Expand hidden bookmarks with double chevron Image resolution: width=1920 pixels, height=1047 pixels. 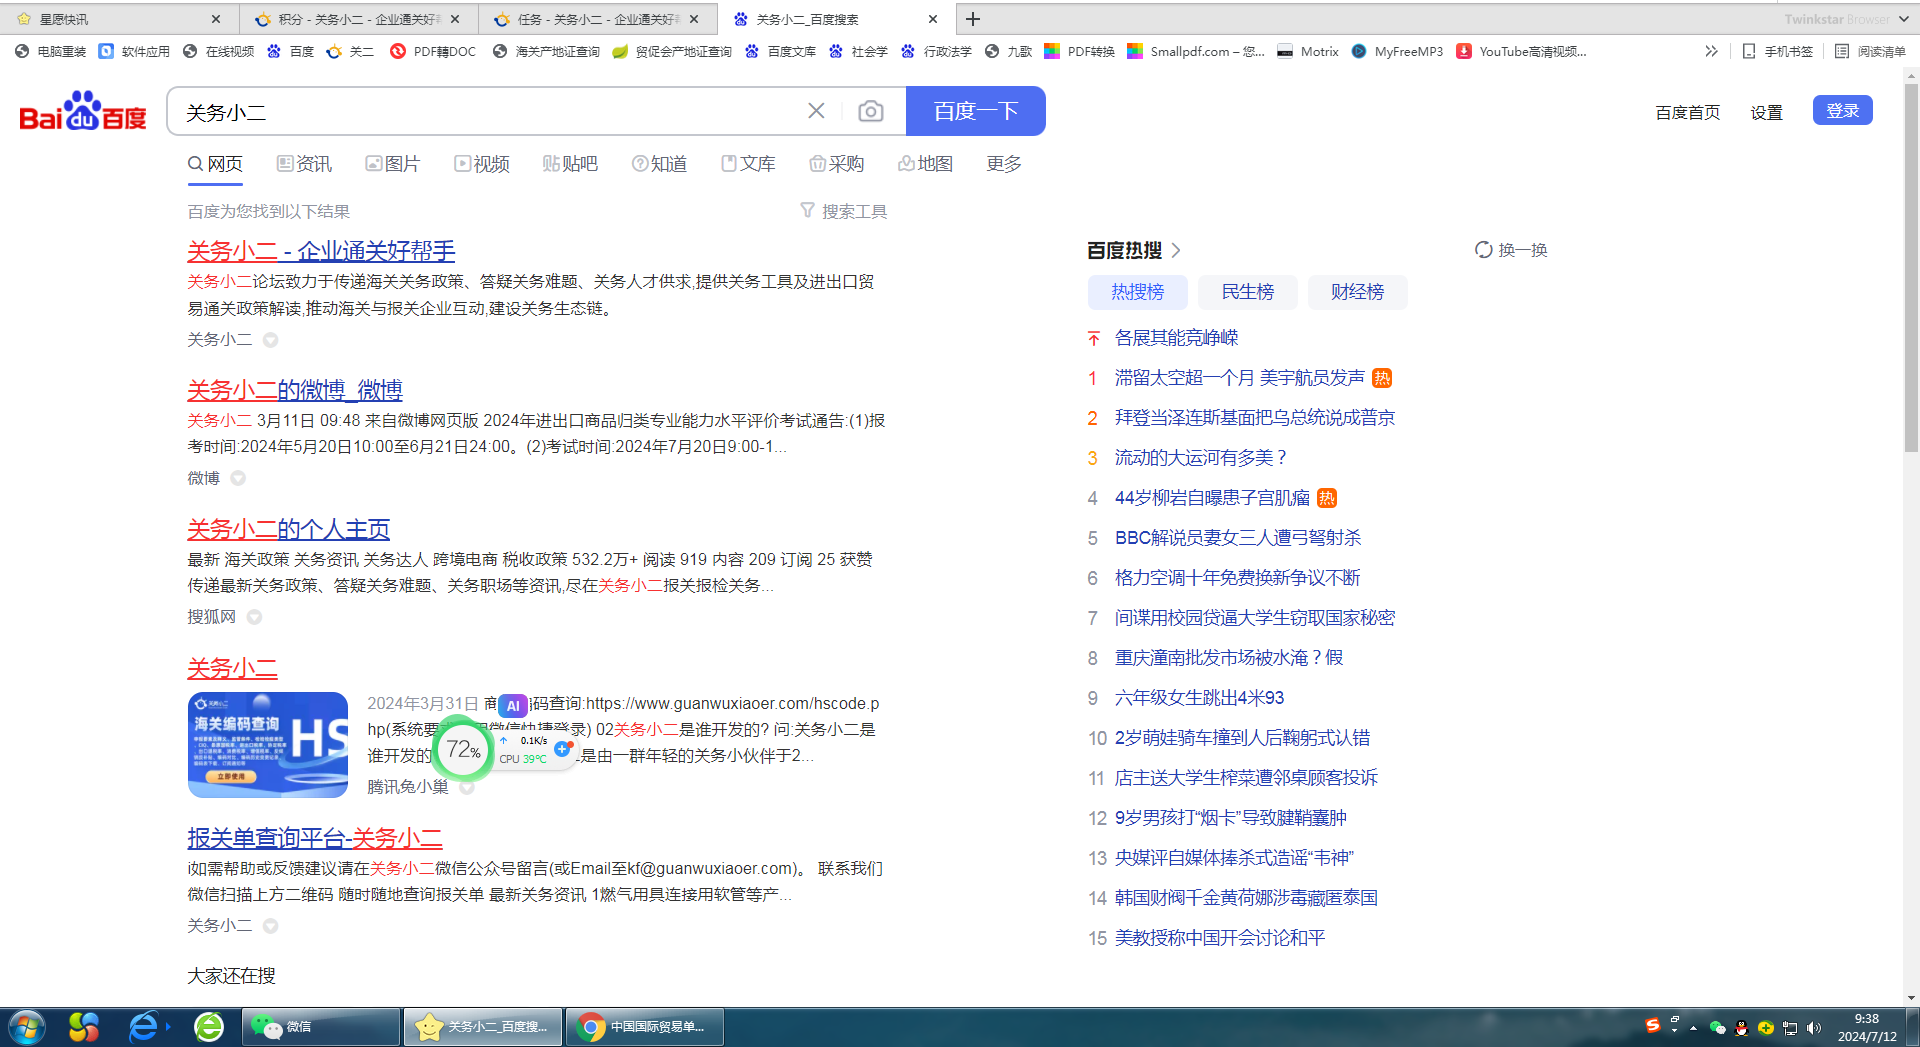click(x=1711, y=51)
